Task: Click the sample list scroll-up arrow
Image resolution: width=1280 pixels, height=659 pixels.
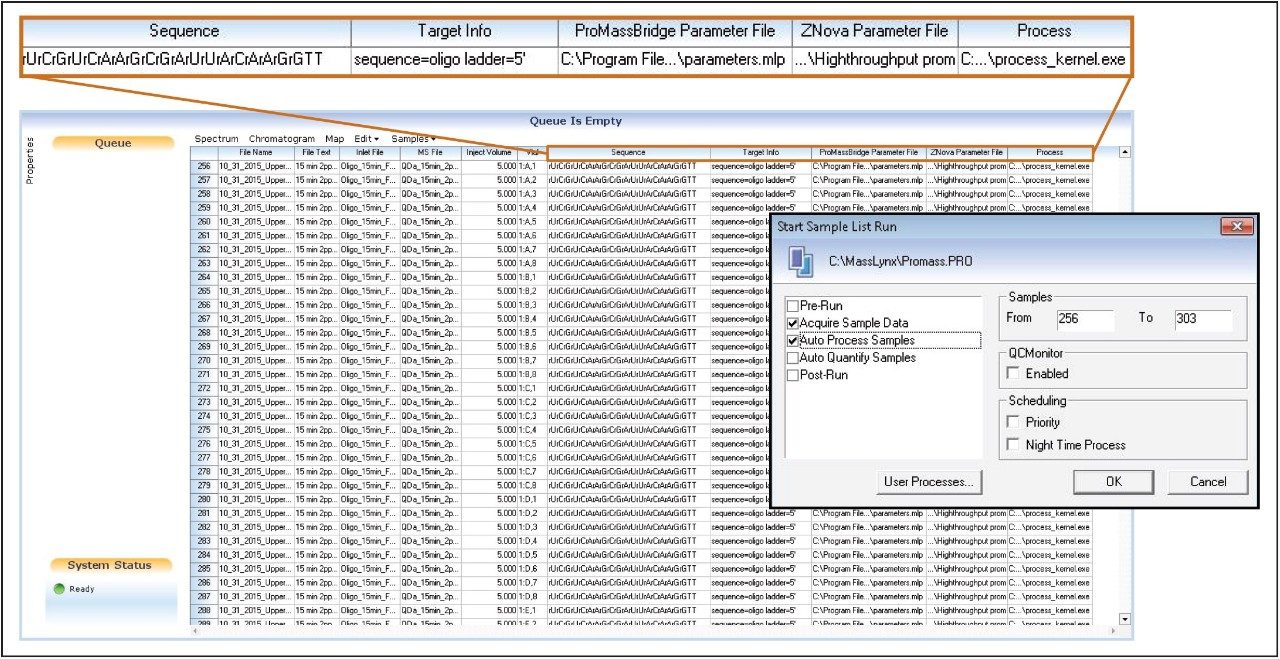Action: [1125, 153]
